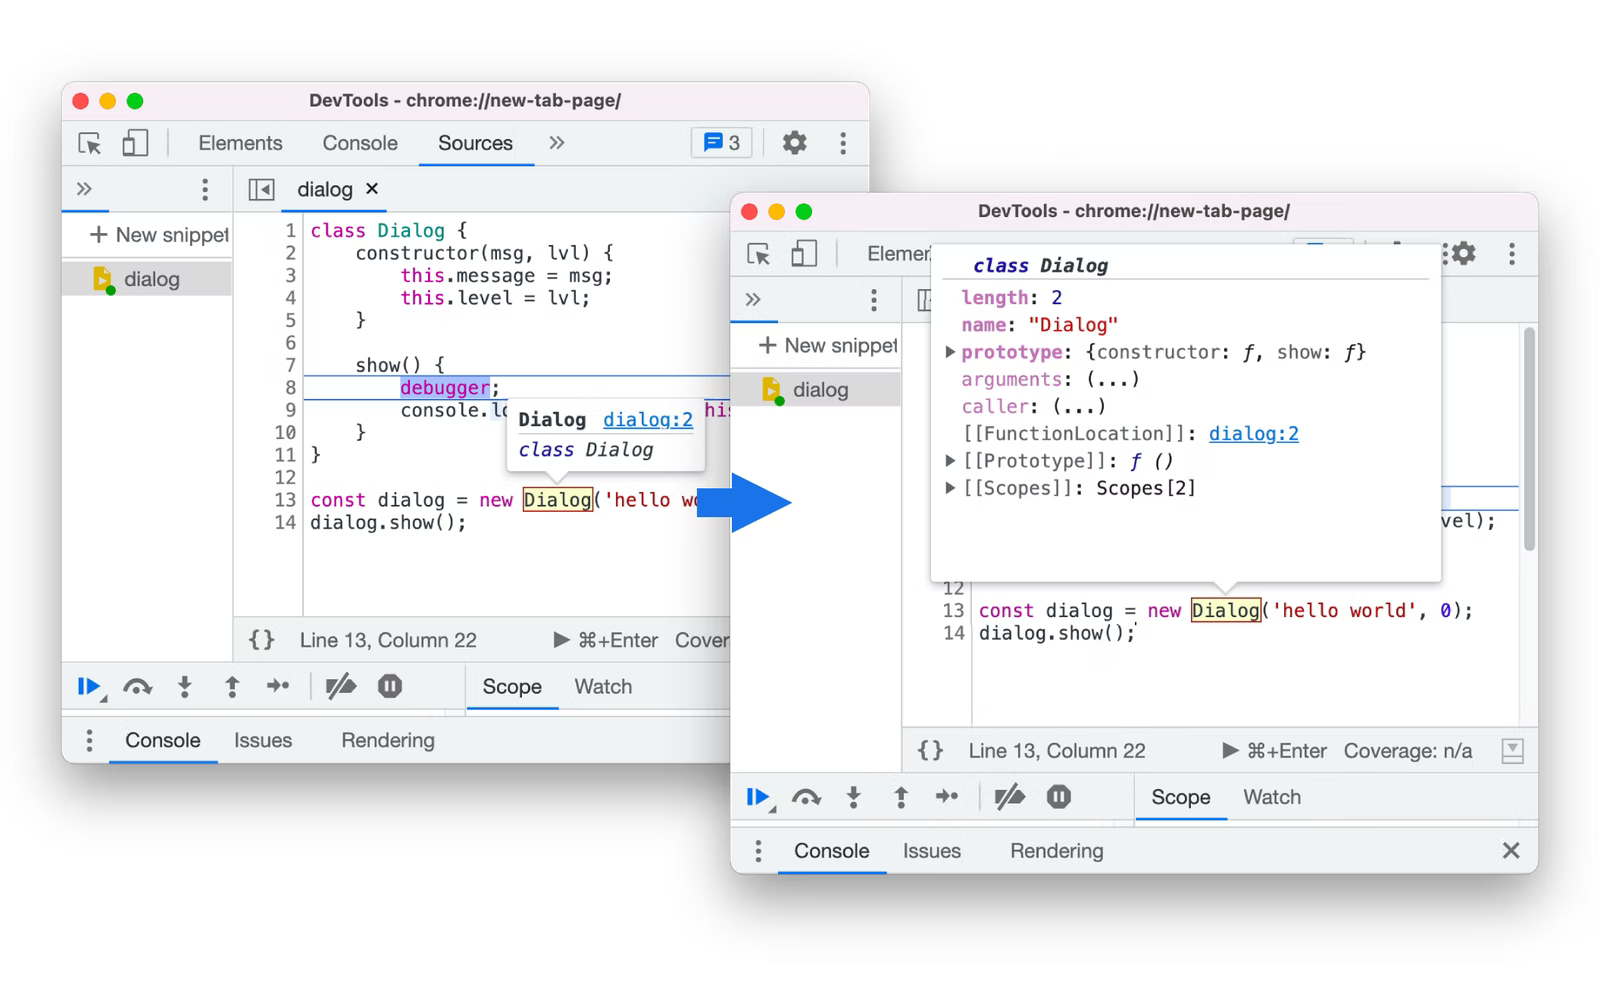Open navigator three-dot menu in left window
Image resolution: width=1600 pixels, height=1005 pixels.
click(x=205, y=189)
